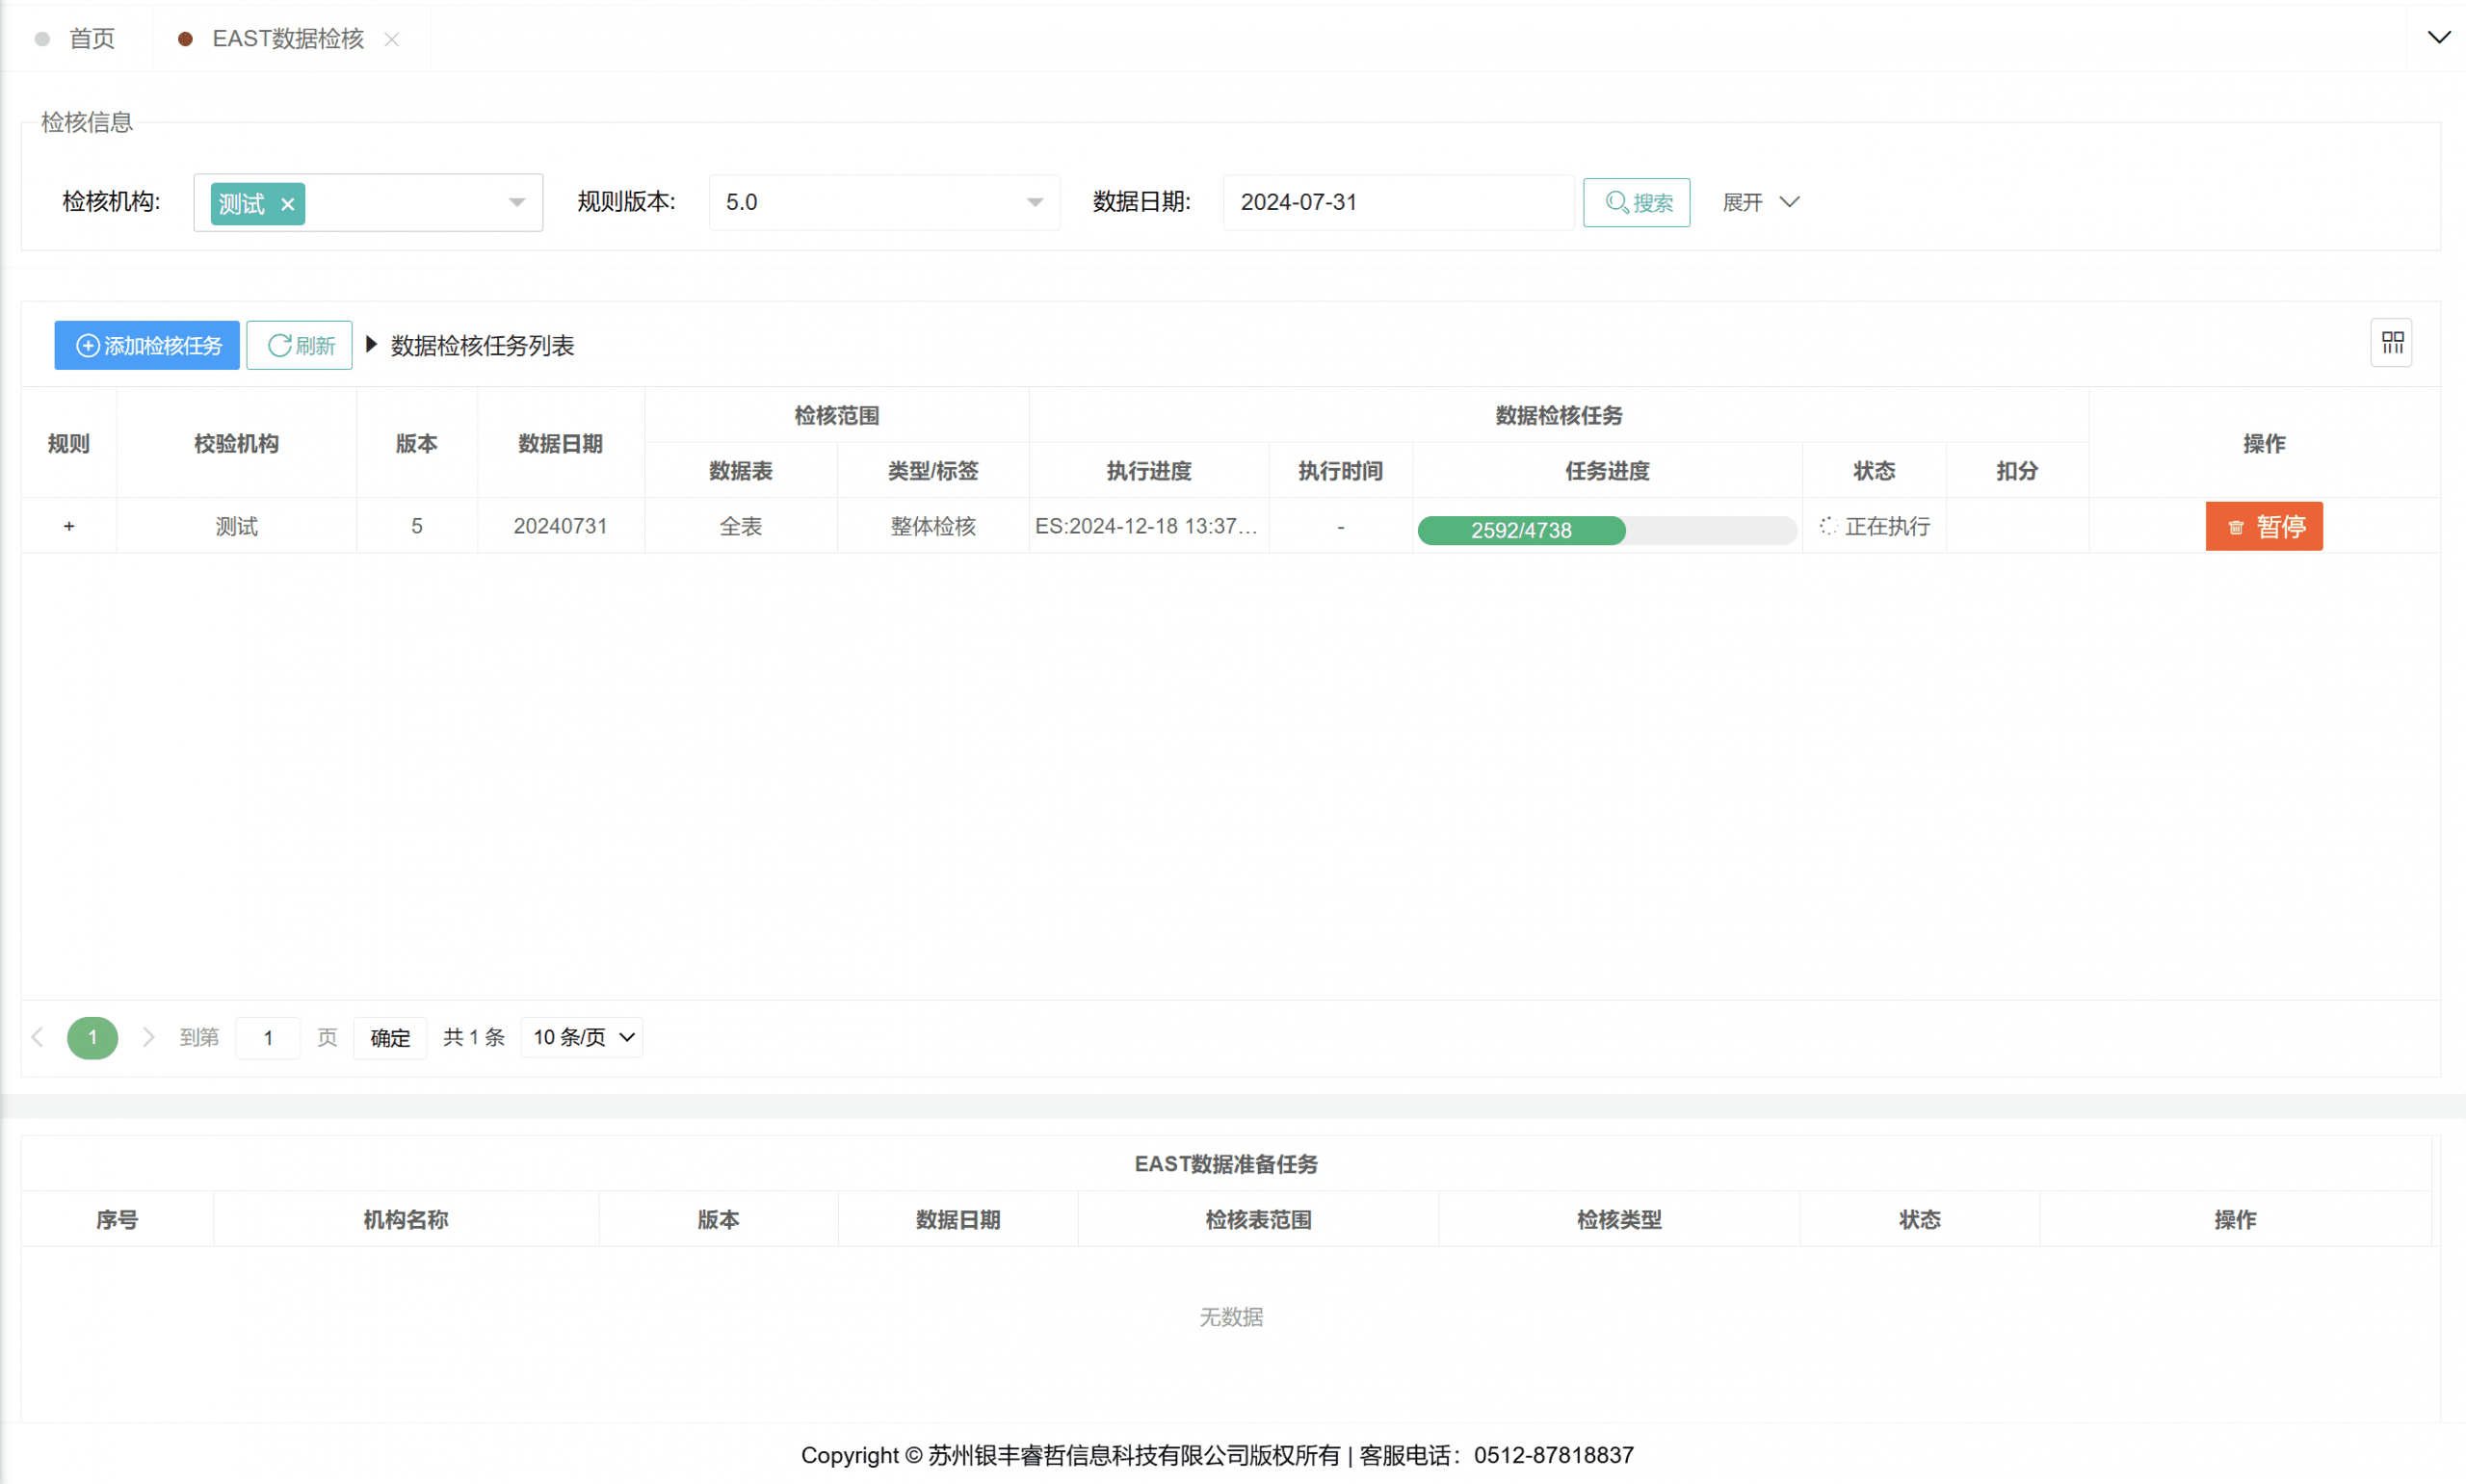
Task: Open the 10 条/页 page size selector
Action: (583, 1037)
